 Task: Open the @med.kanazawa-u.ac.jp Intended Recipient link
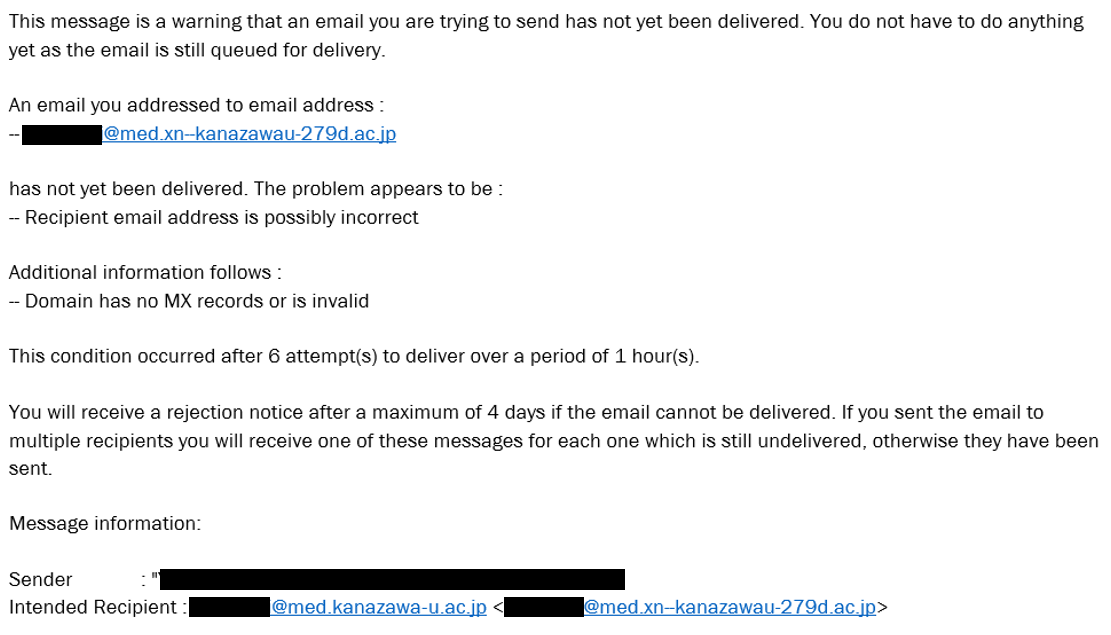click(378, 607)
